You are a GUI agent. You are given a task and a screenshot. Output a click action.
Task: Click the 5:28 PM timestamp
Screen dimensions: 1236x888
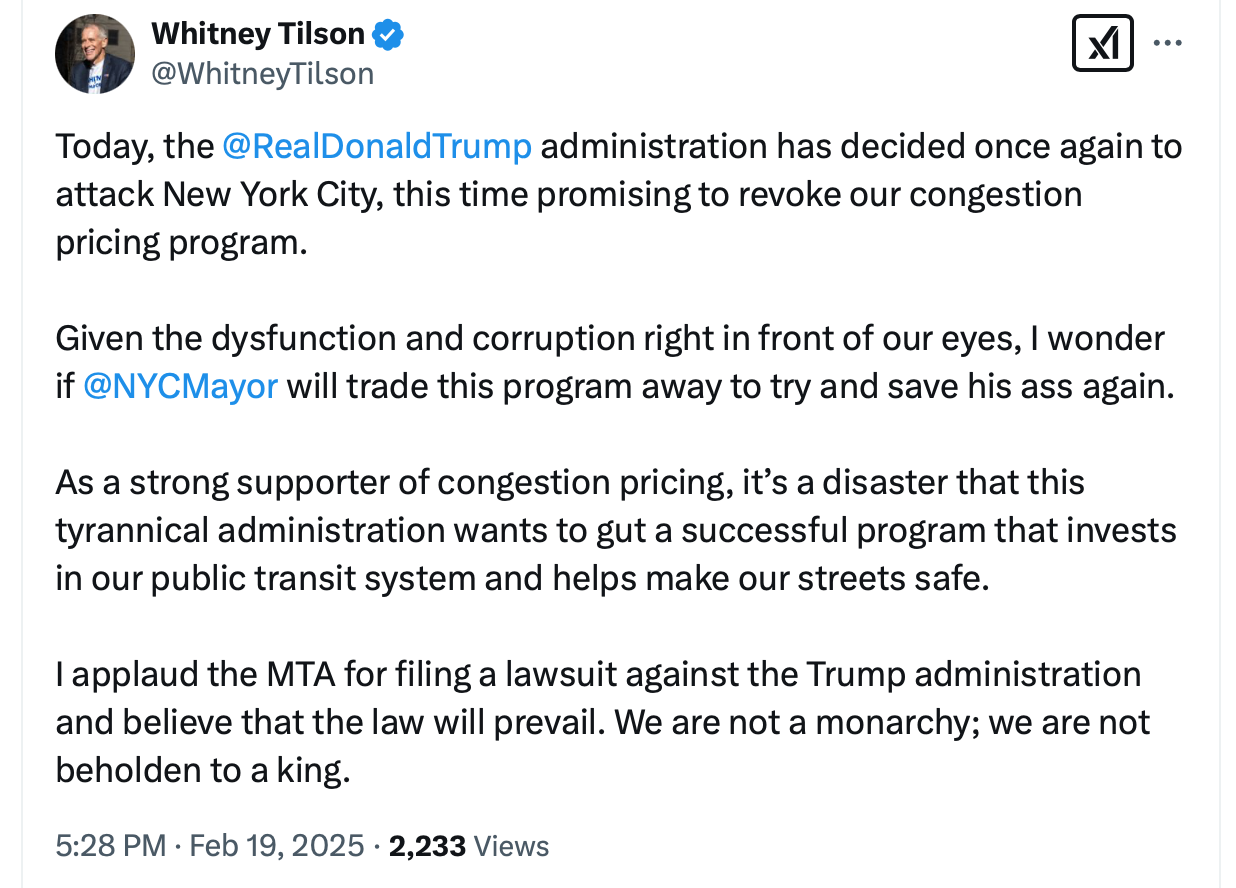coord(110,846)
